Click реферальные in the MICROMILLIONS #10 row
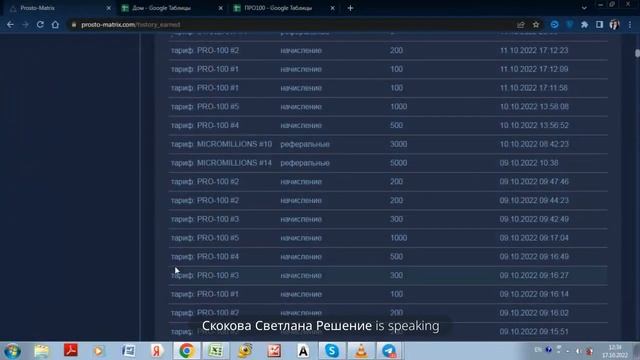The image size is (640, 360). click(x=305, y=144)
